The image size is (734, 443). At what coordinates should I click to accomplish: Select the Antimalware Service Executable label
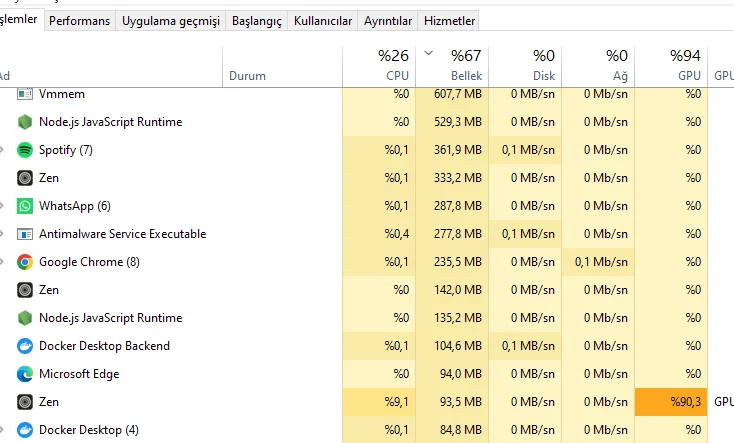click(x=123, y=234)
